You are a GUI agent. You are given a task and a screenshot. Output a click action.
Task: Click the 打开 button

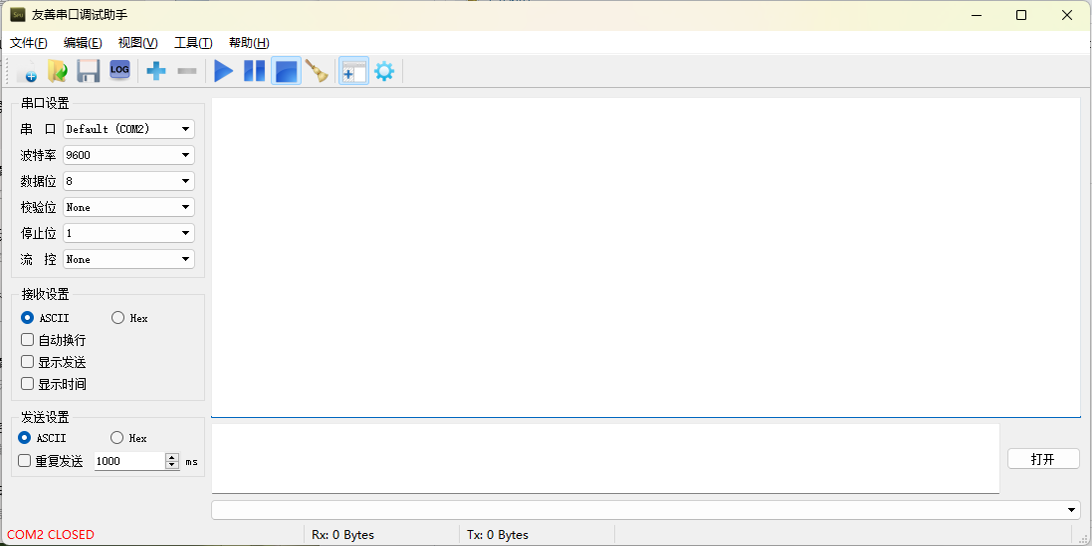point(1043,459)
